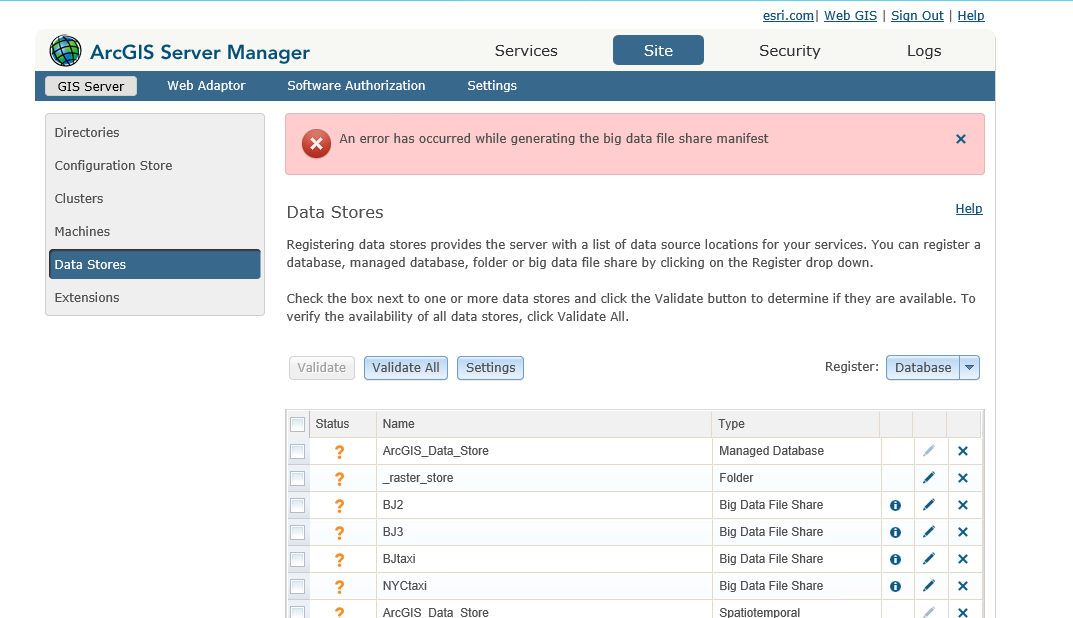Check the NYCtaxi row checkbox
Image resolution: width=1073 pixels, height=618 pixels.
(x=298, y=587)
